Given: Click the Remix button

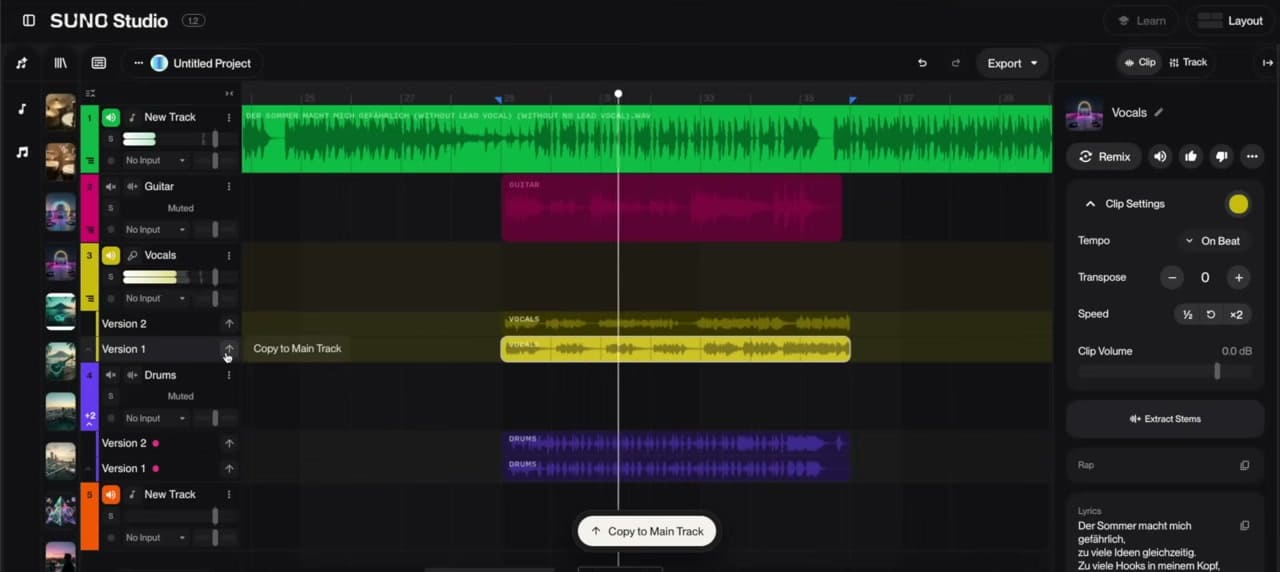Looking at the screenshot, I should [1104, 156].
